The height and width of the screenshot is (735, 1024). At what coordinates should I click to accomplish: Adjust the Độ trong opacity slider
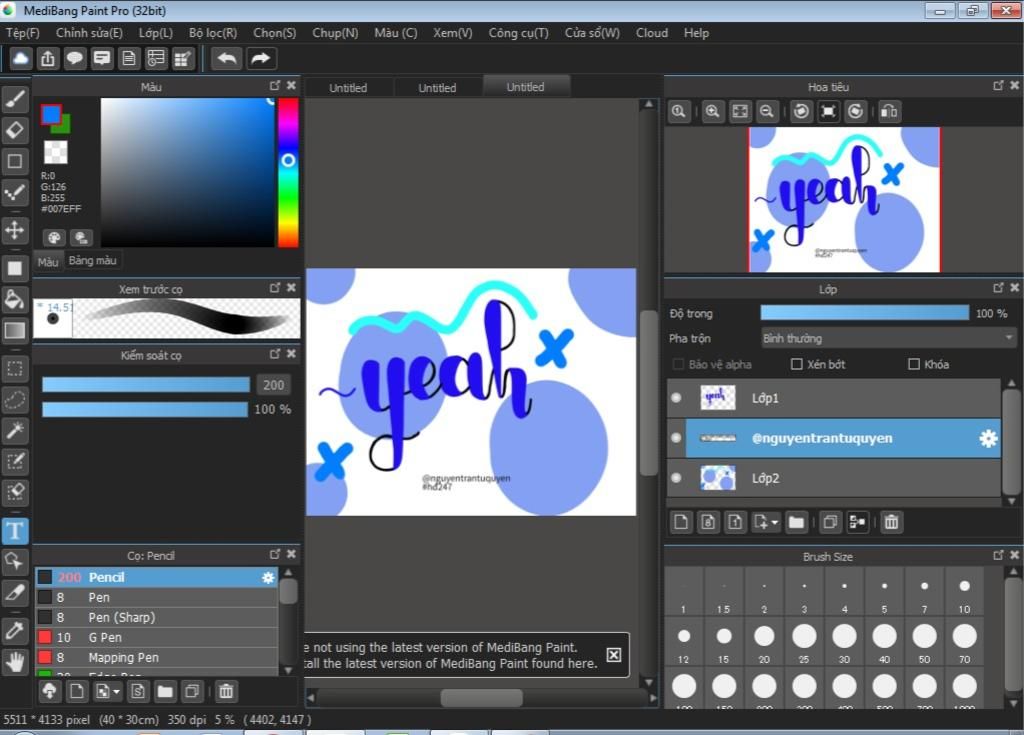(865, 314)
